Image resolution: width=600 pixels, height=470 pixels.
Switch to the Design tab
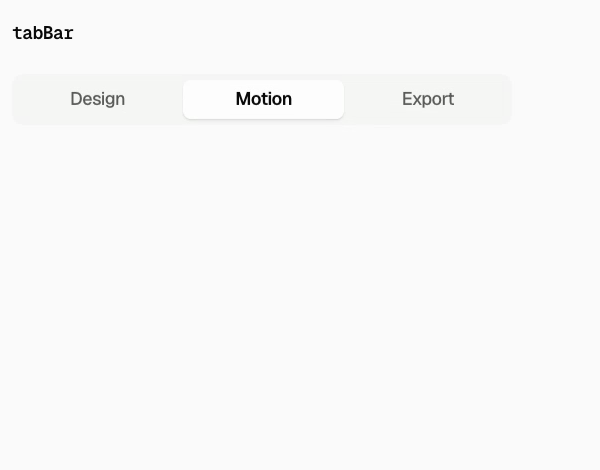[98, 99]
